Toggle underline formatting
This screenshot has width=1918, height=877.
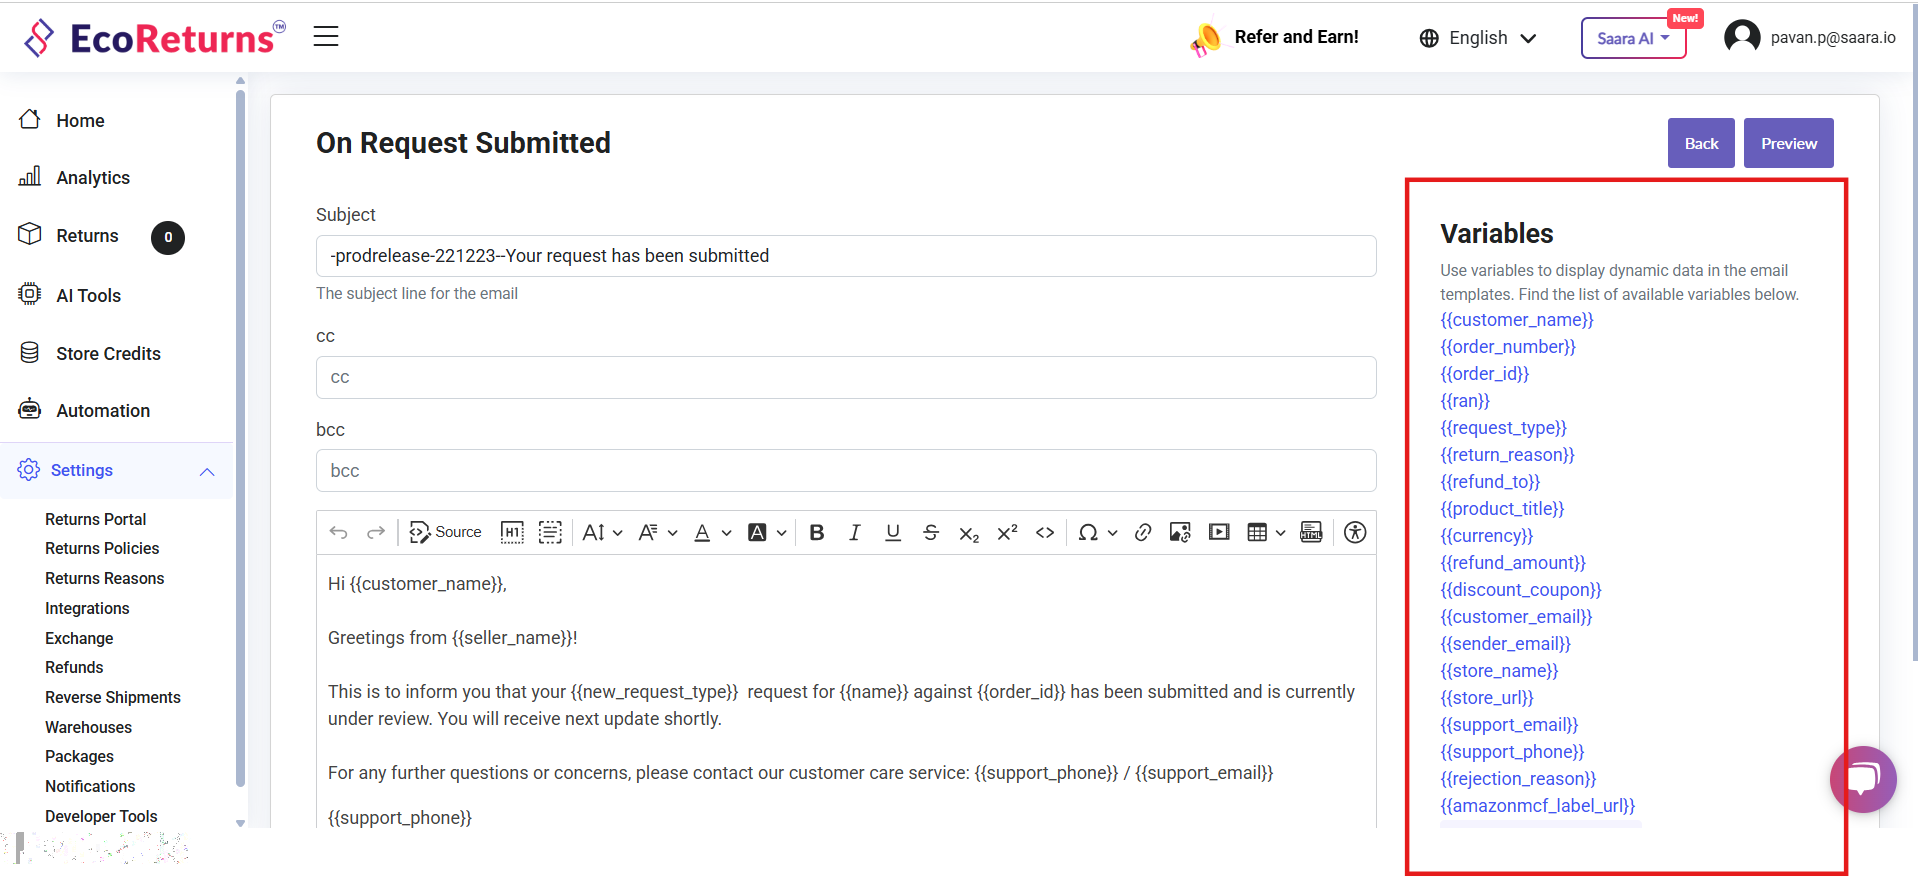coord(893,533)
